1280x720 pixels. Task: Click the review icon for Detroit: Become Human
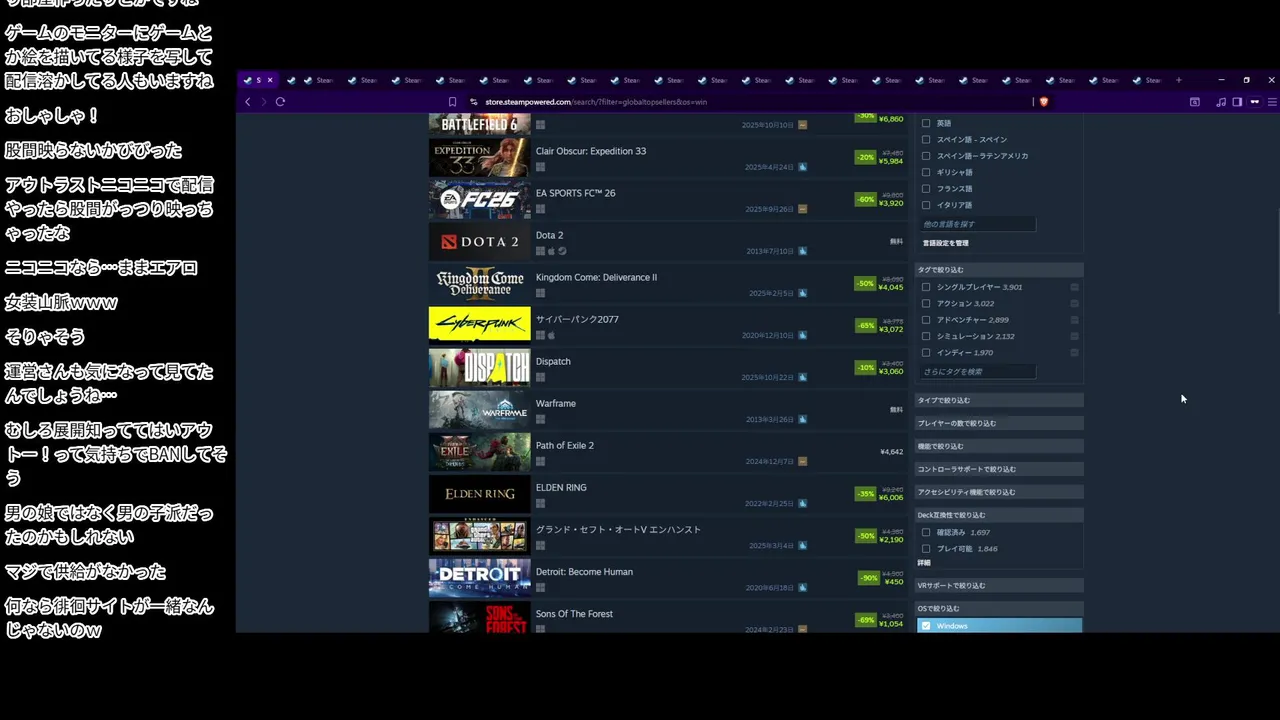coord(802,588)
